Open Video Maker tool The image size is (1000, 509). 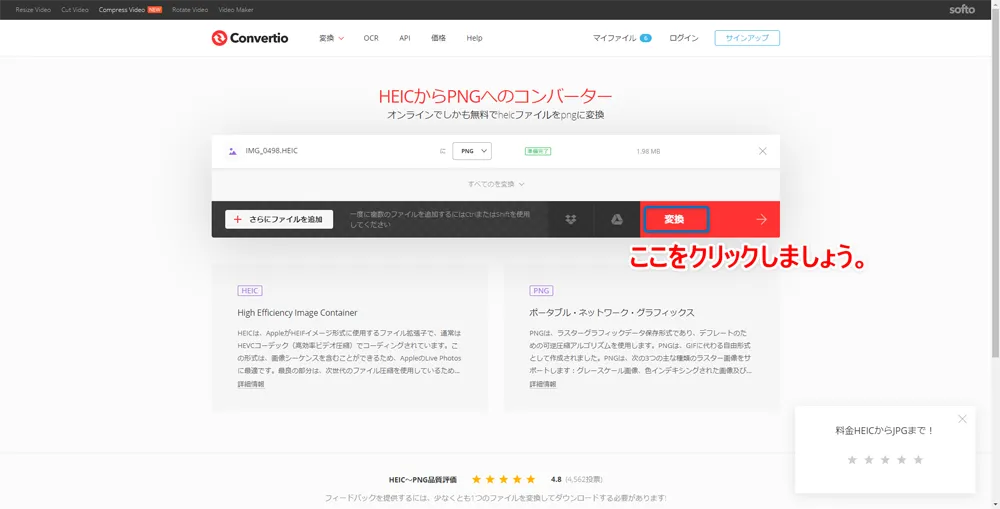(x=236, y=10)
